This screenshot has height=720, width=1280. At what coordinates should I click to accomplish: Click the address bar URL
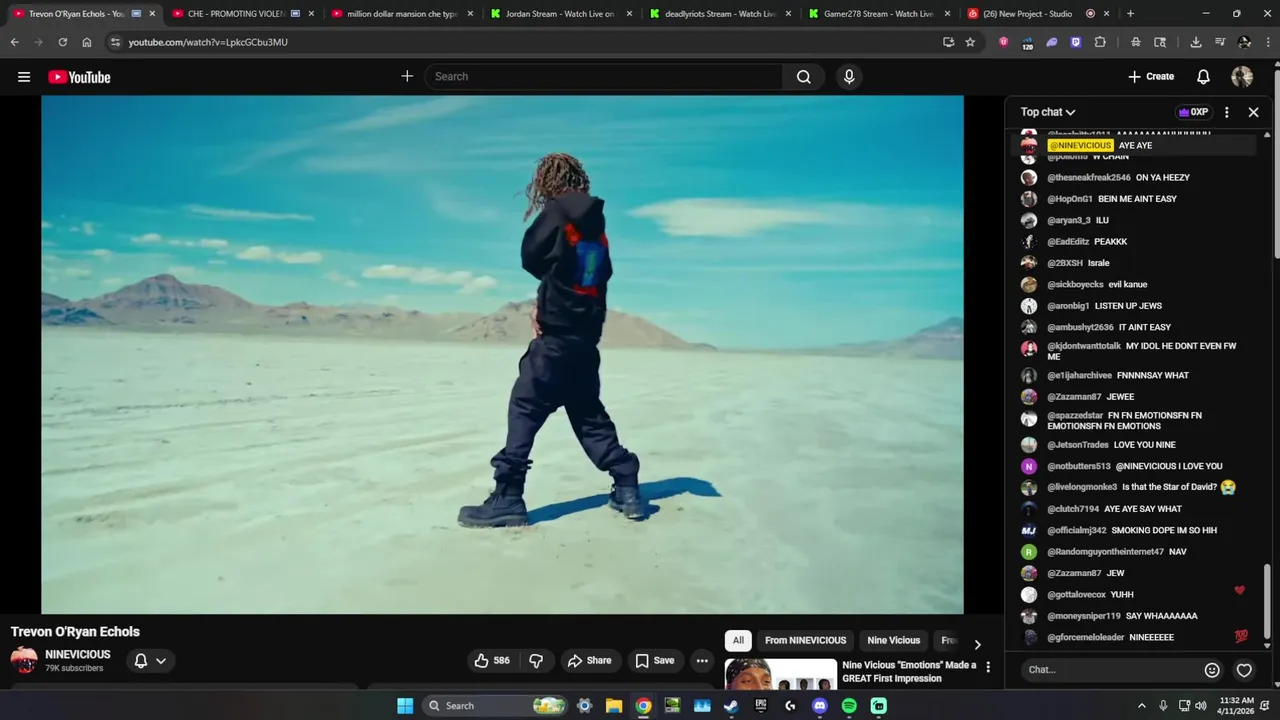click(208, 42)
